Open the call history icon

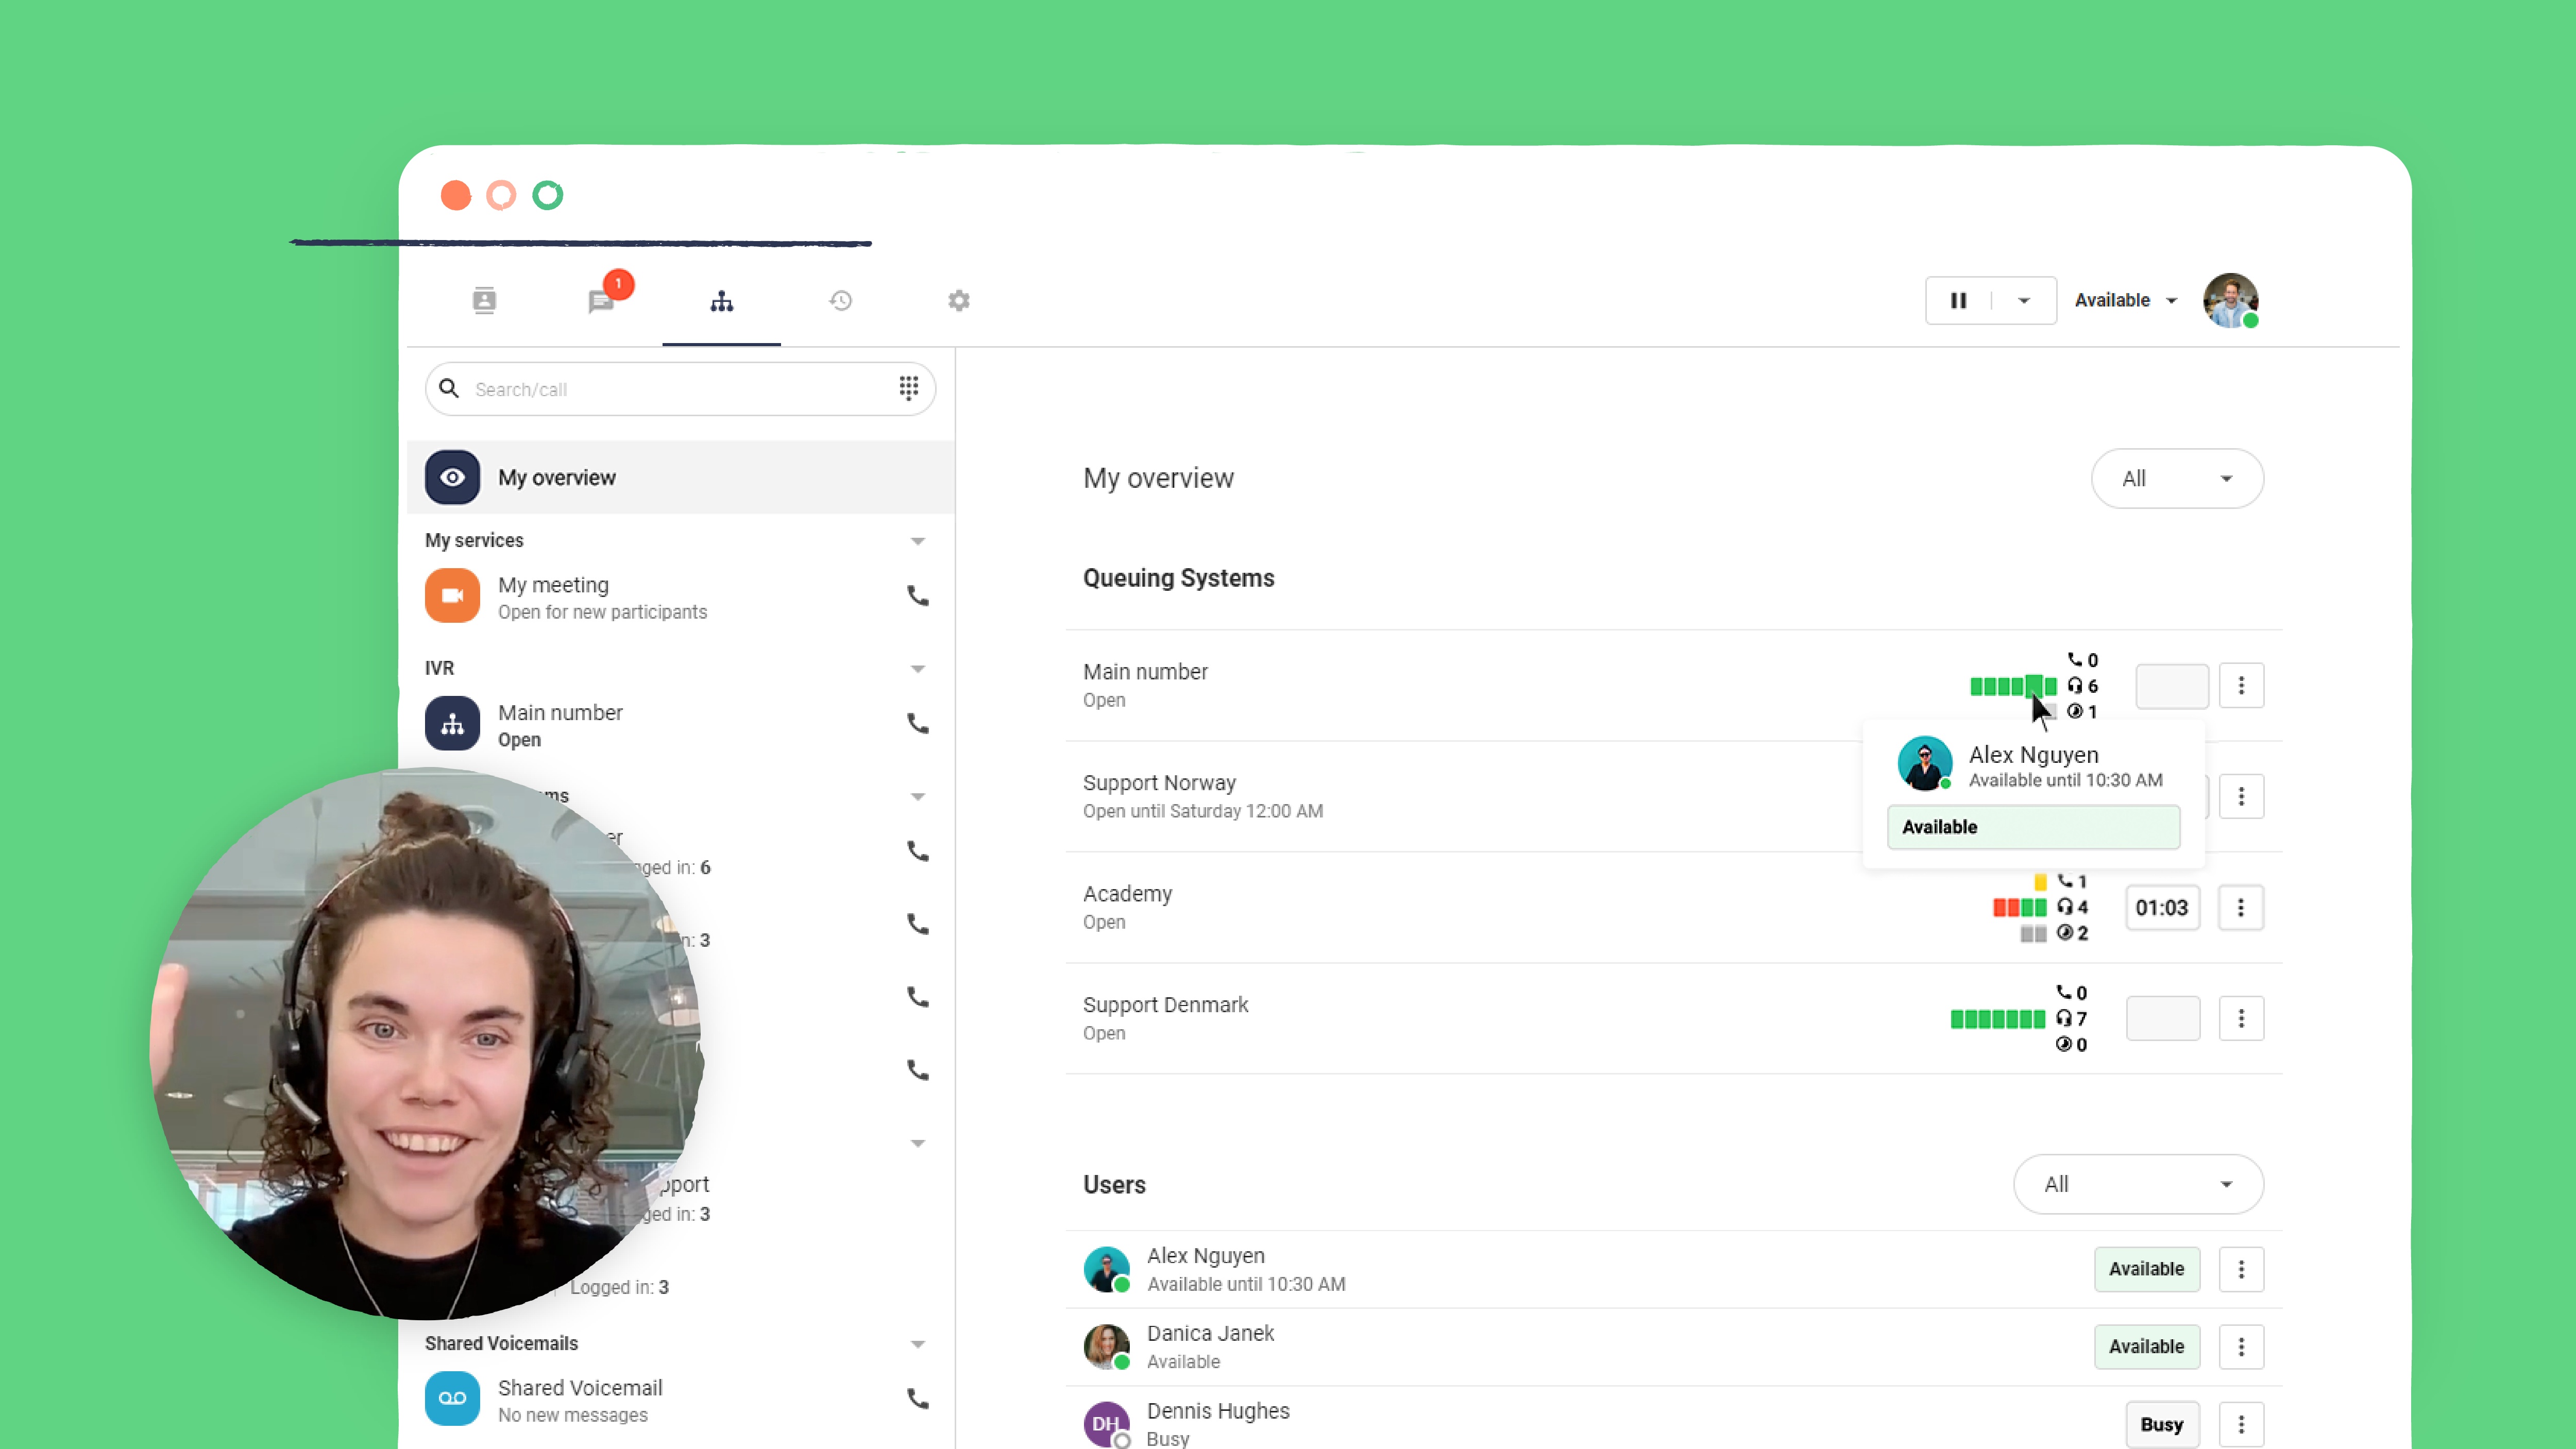840,300
